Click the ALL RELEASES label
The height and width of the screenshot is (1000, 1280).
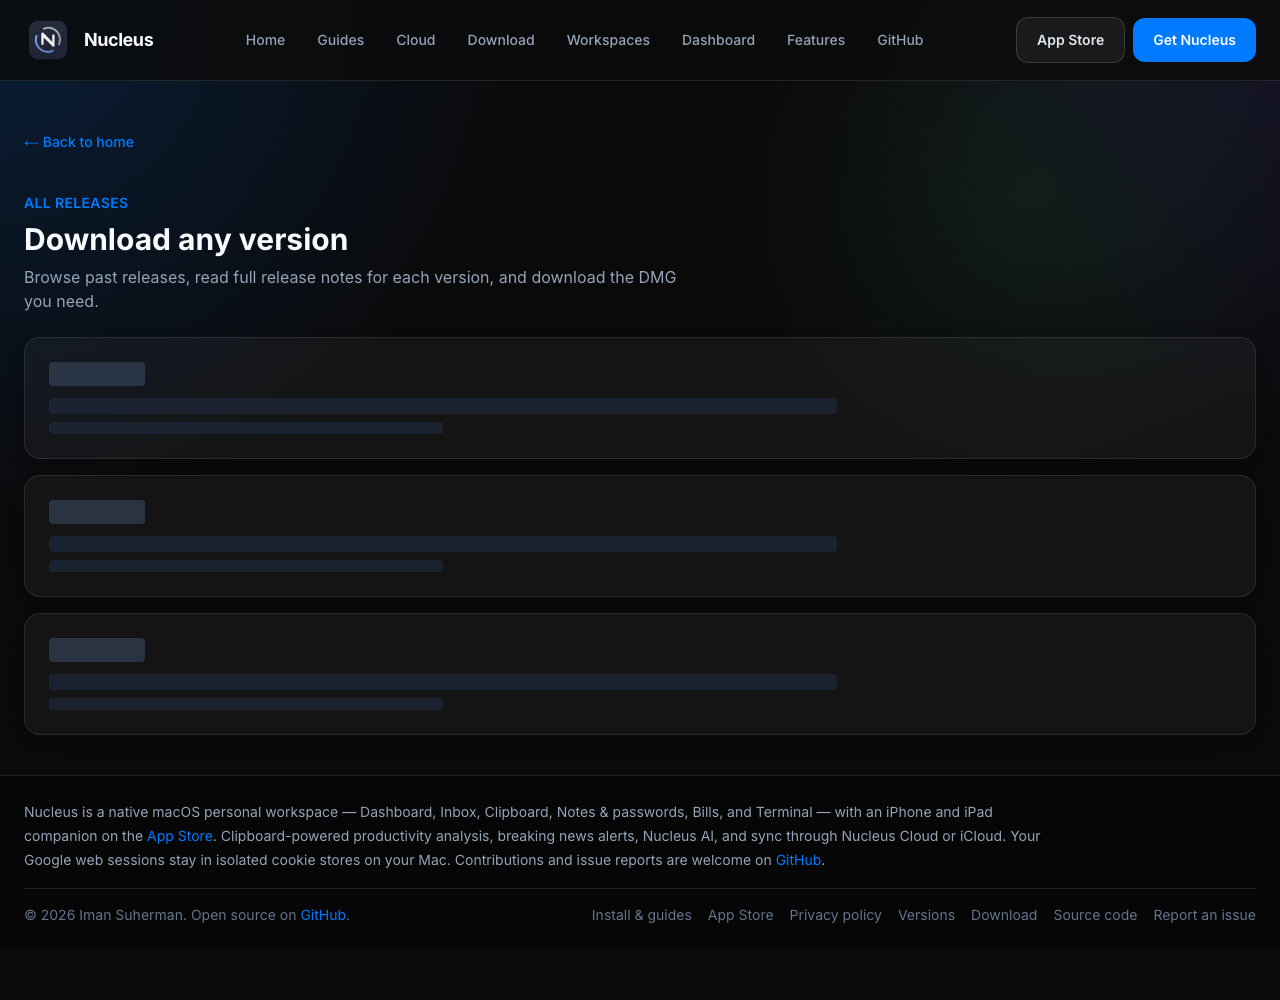point(76,203)
